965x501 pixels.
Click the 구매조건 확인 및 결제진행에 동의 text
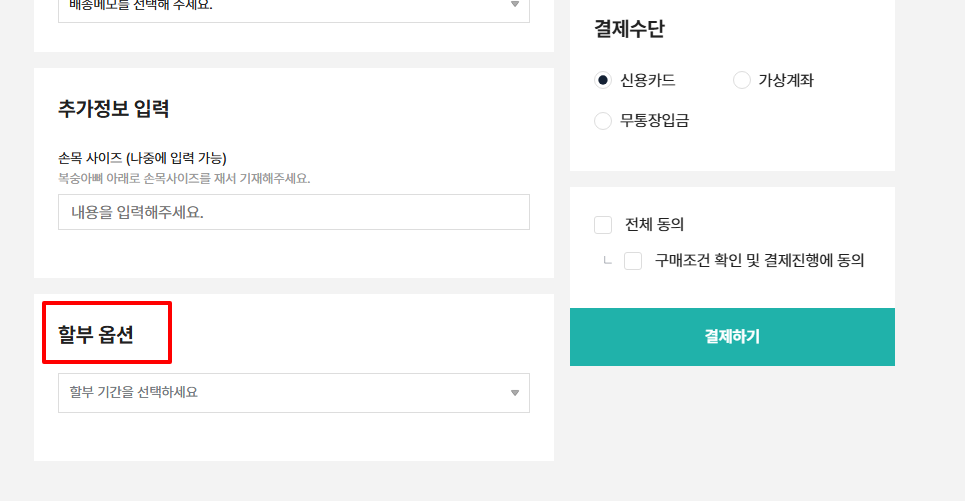(x=759, y=261)
